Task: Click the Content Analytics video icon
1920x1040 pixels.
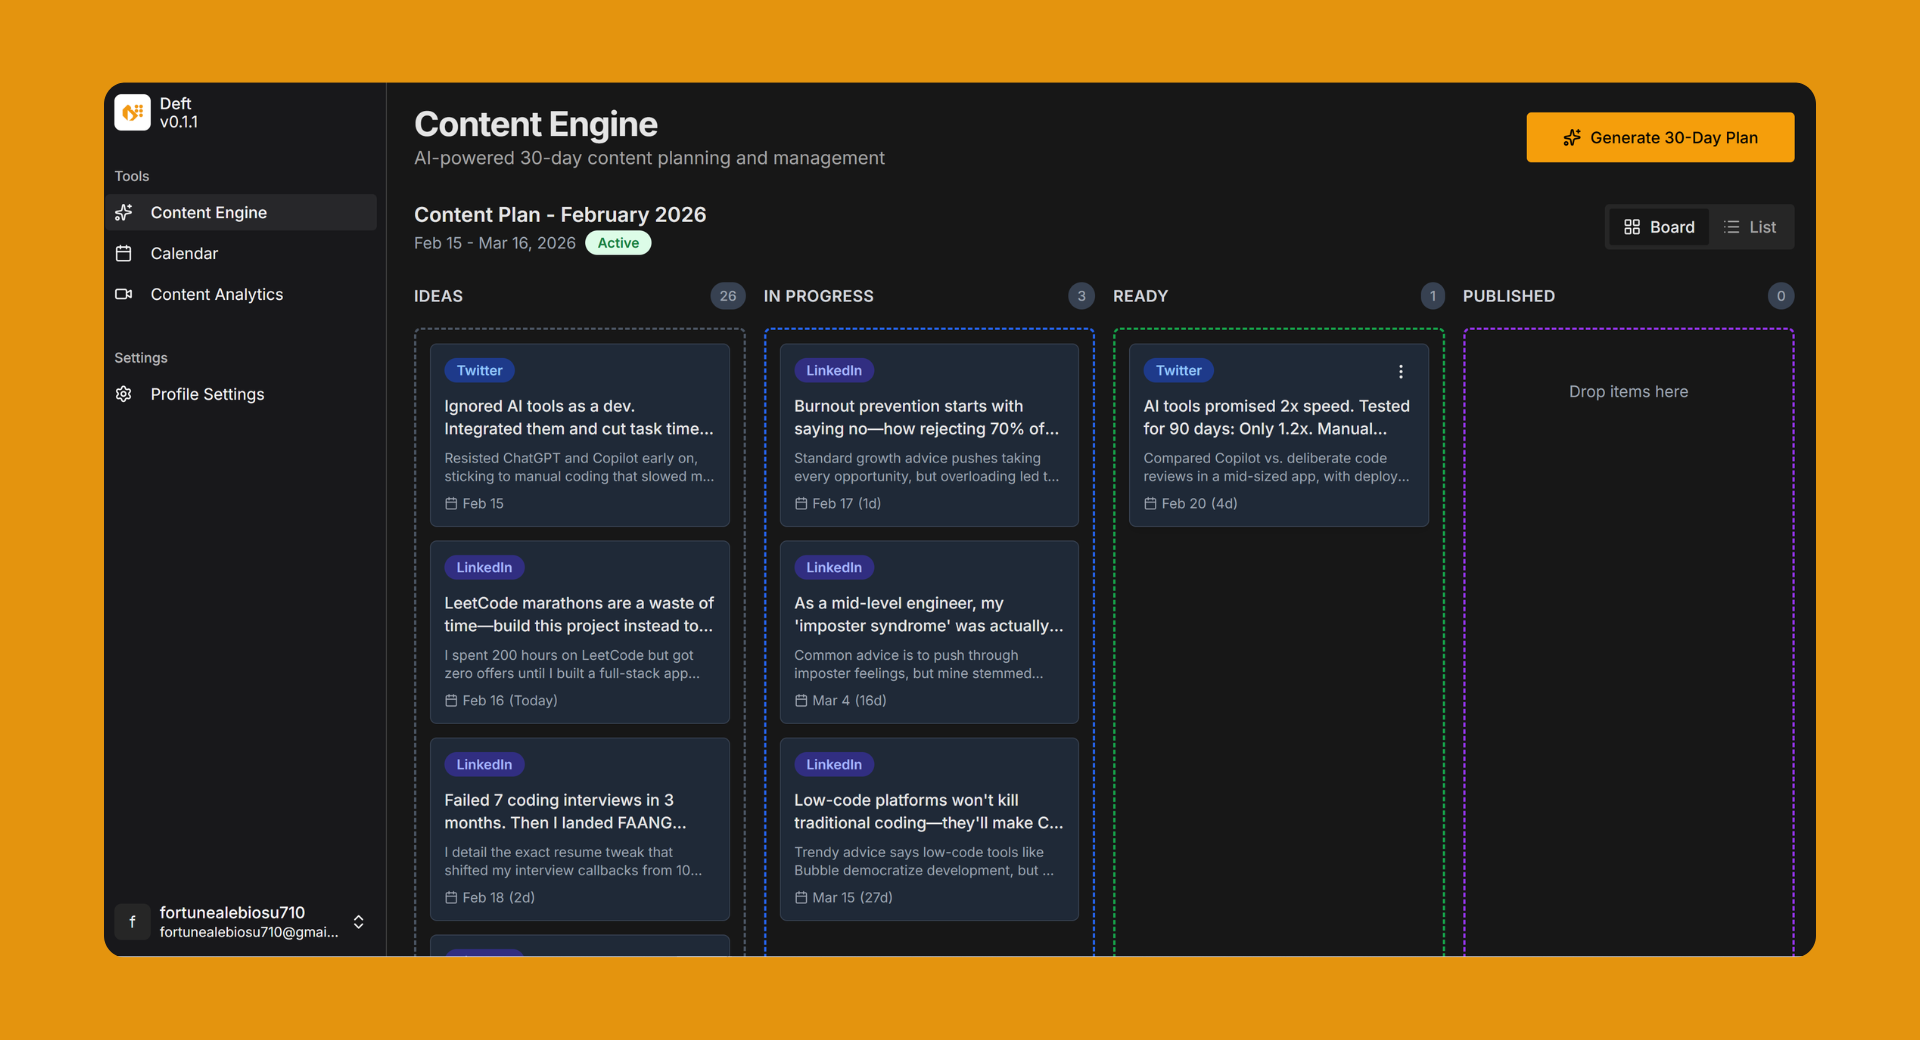Action: [x=124, y=294]
